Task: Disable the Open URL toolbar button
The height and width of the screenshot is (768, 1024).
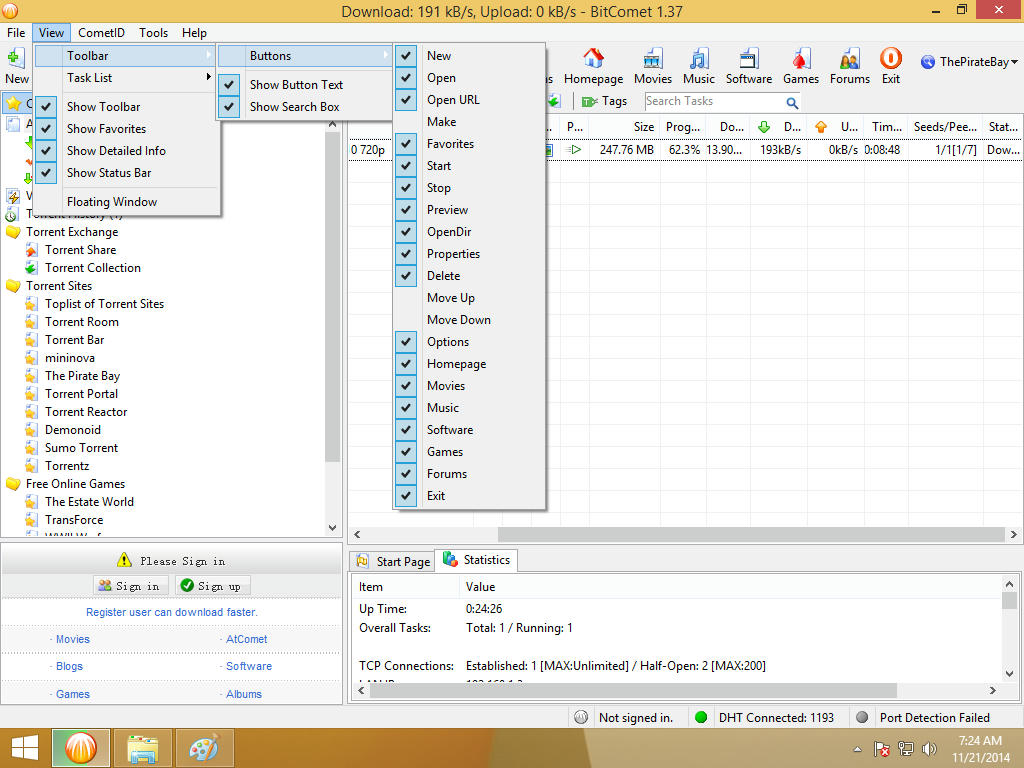Action: (469, 100)
